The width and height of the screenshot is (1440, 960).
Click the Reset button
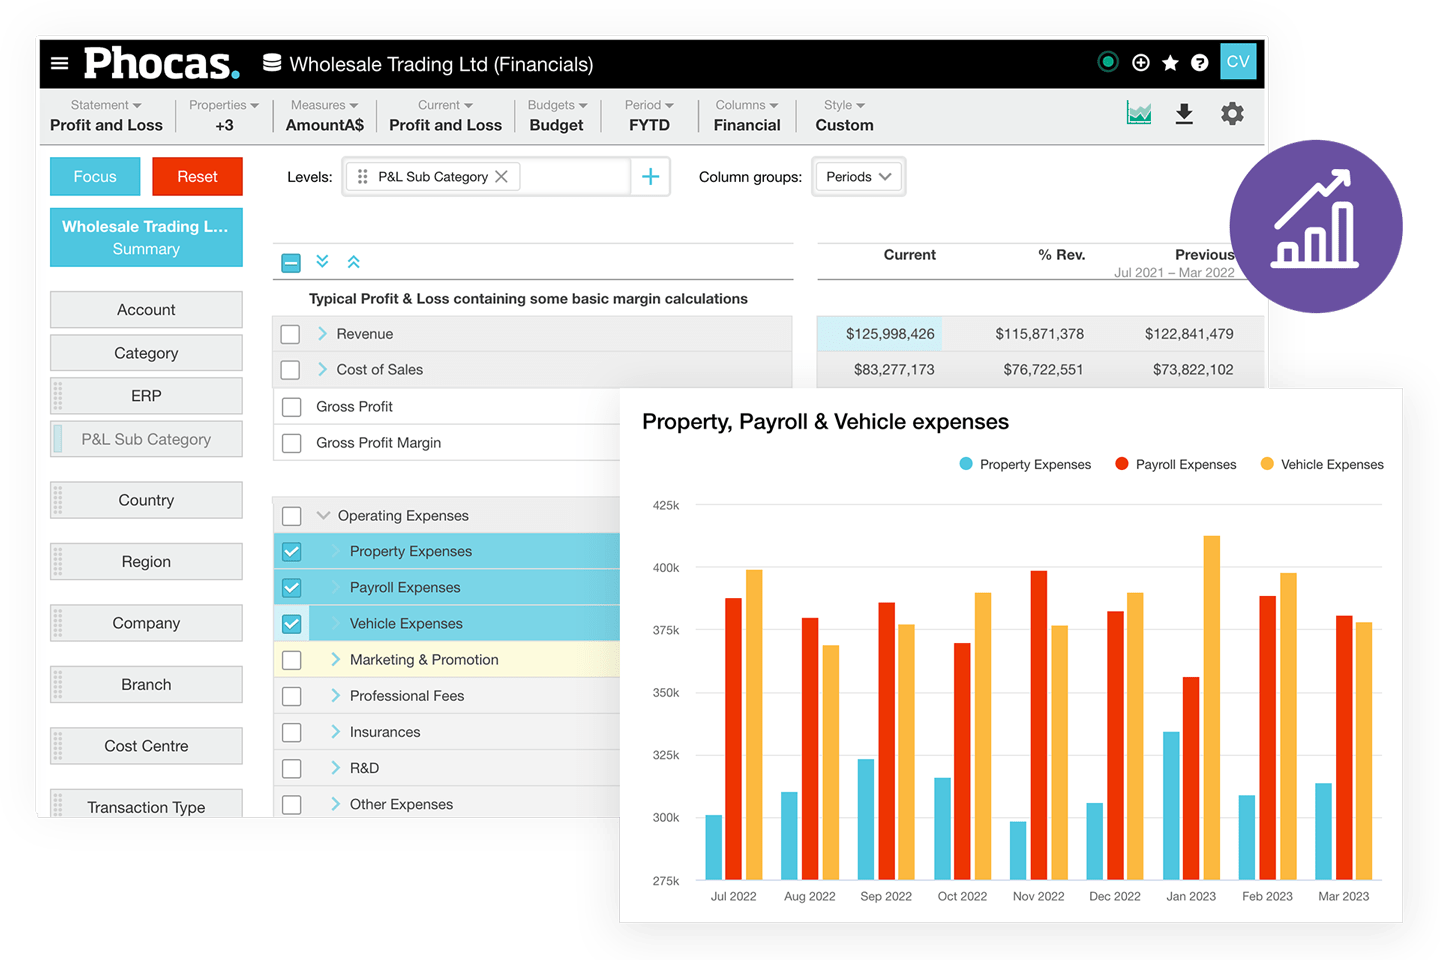tap(197, 176)
